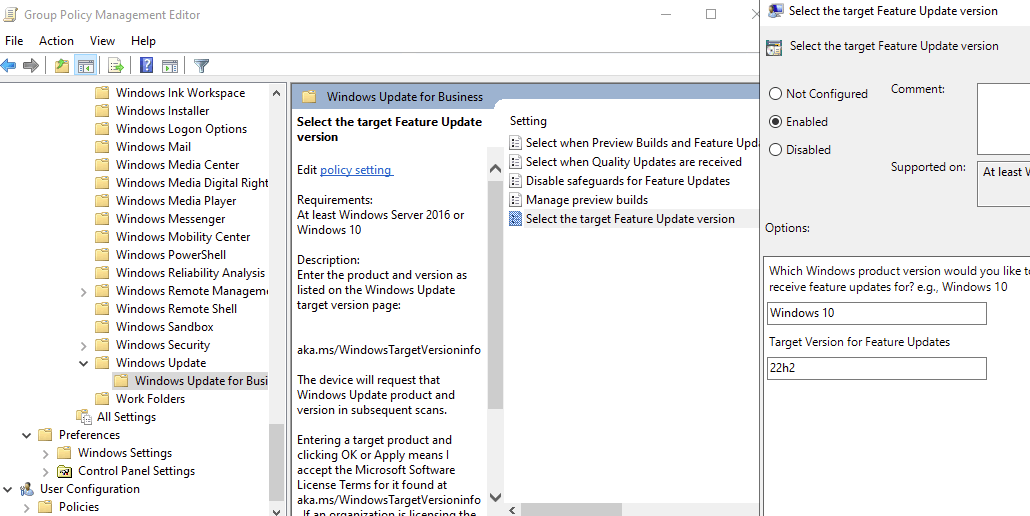This screenshot has height=516, width=1030.
Task: Click policy icon beside 'Manage preview builds'
Action: 516,200
